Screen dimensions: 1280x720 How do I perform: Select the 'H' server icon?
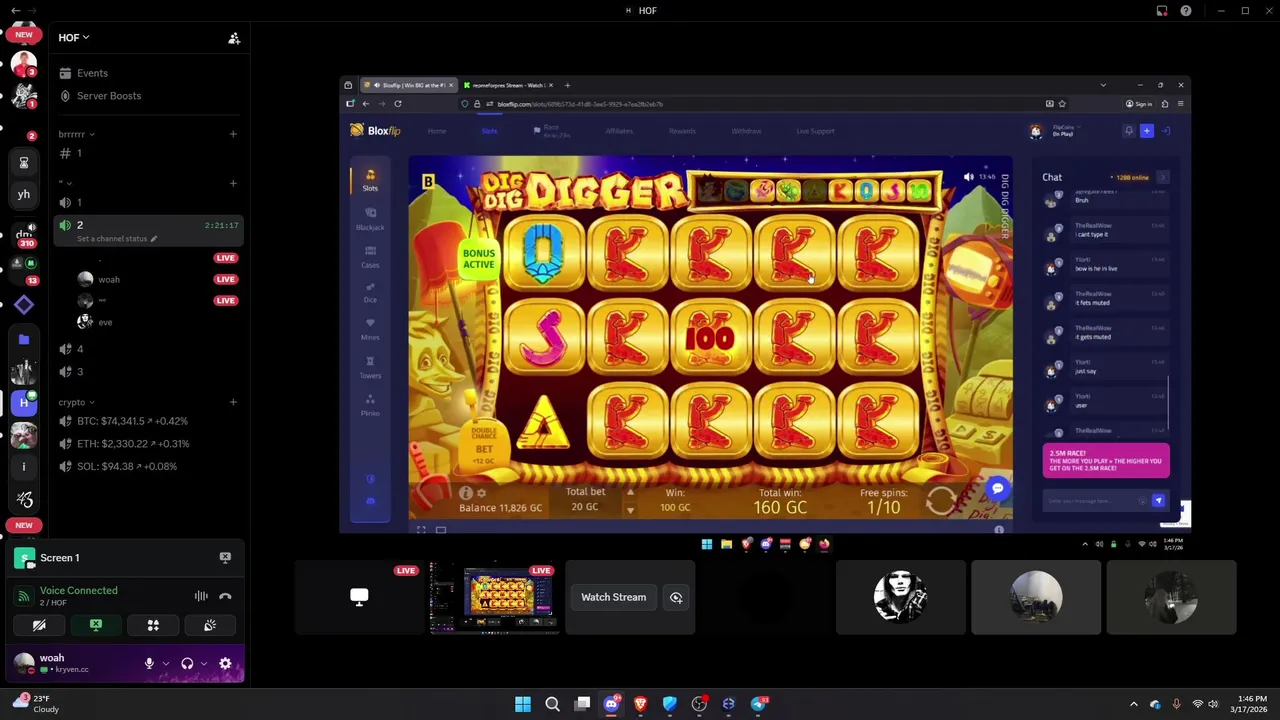[x=24, y=402]
